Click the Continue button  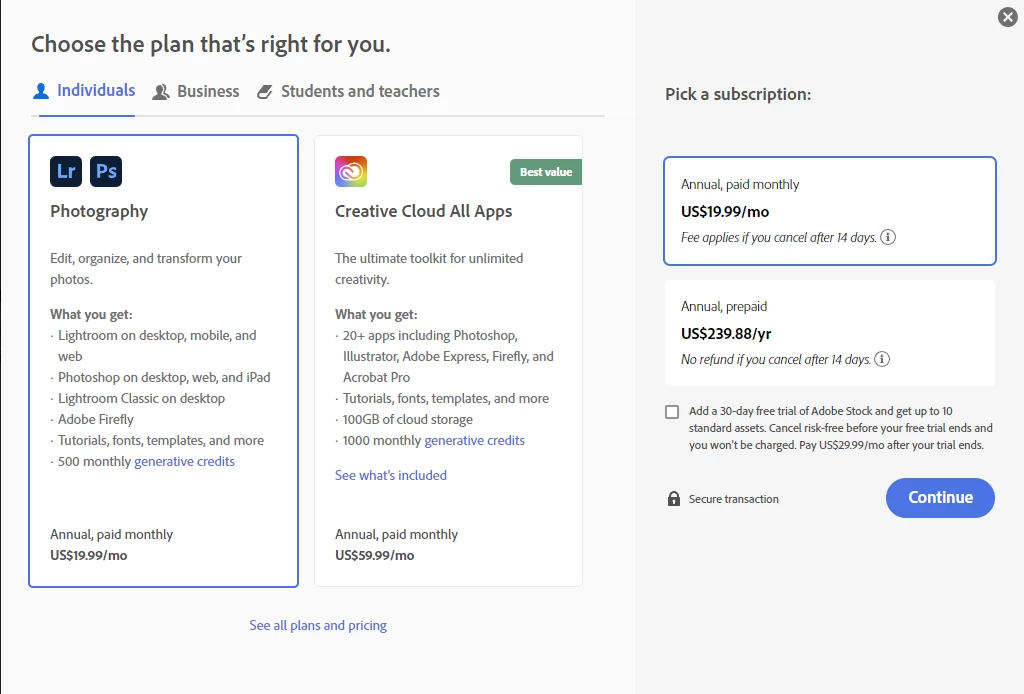(940, 498)
